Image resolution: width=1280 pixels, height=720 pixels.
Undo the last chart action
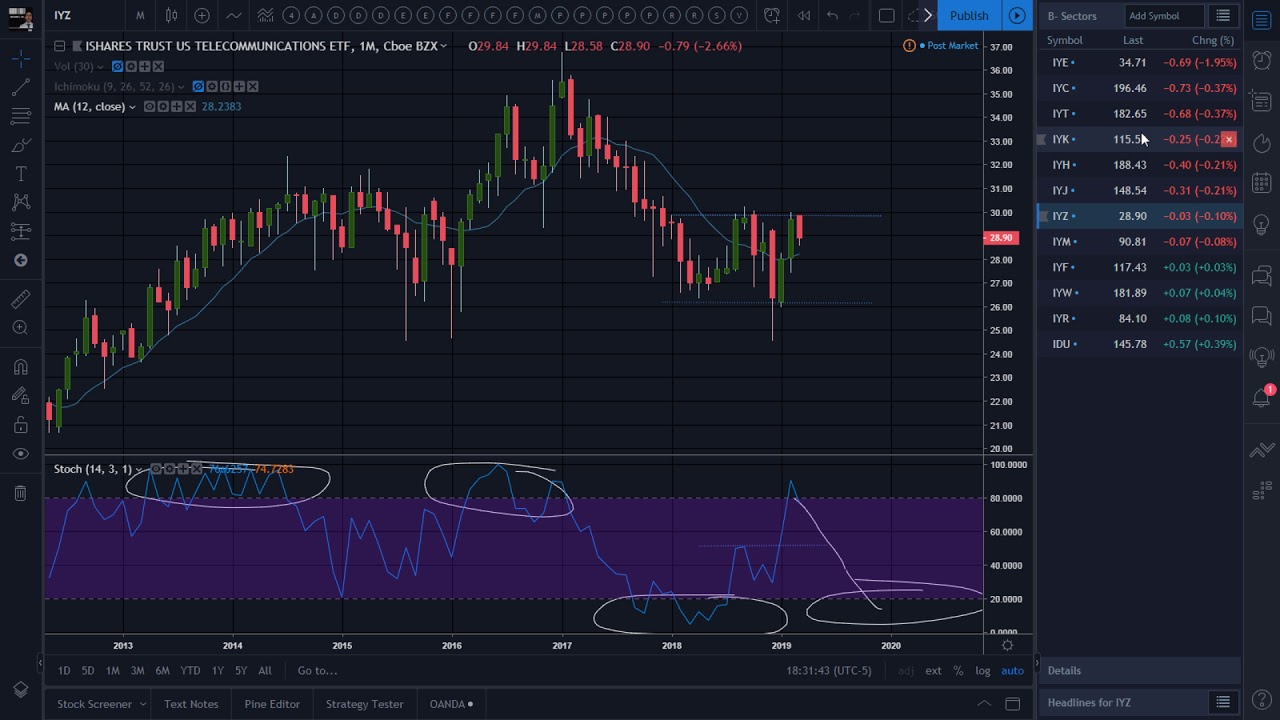[832, 15]
